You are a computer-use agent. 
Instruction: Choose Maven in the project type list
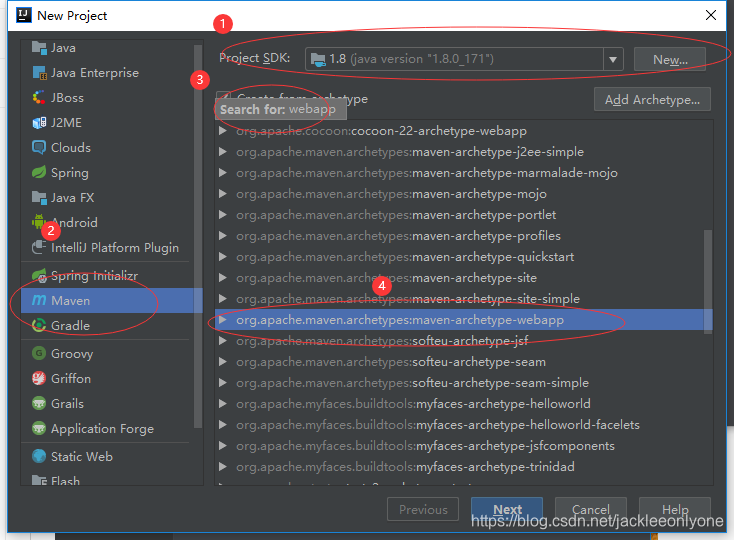pyautogui.click(x=107, y=300)
